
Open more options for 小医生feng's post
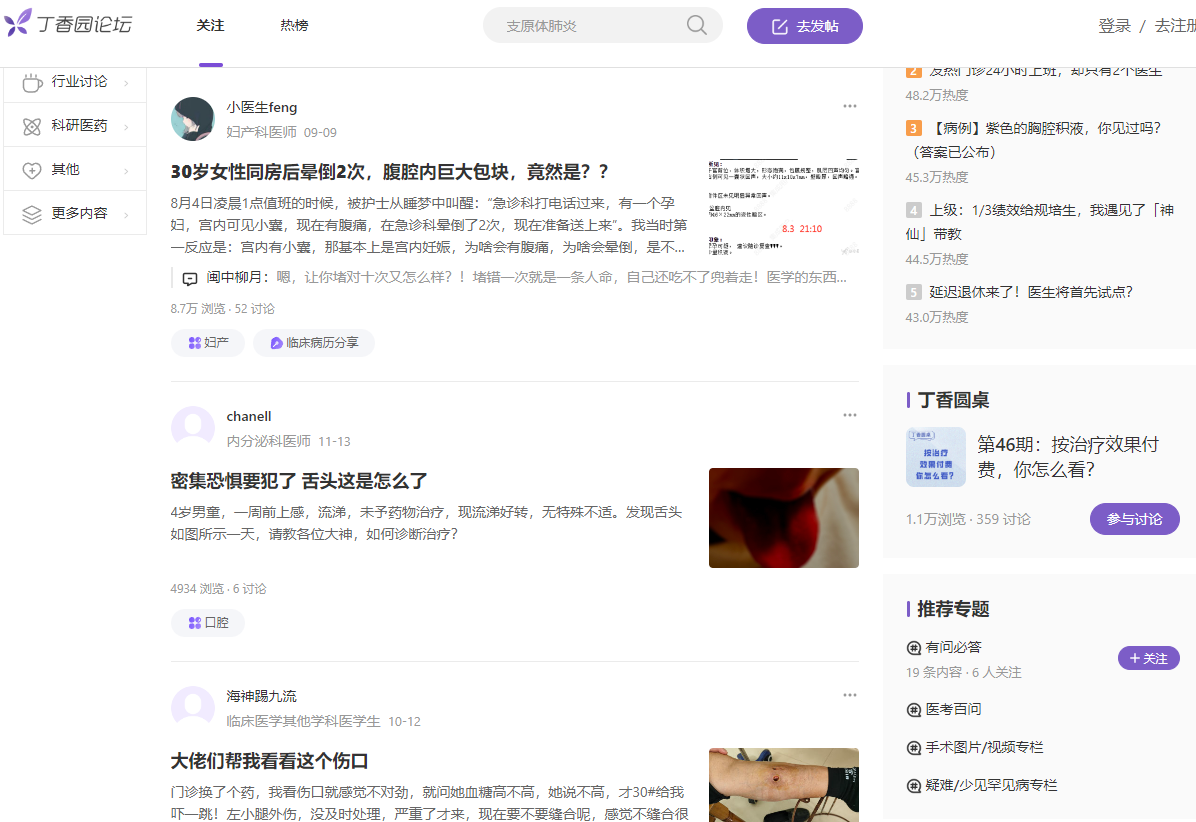coord(849,106)
